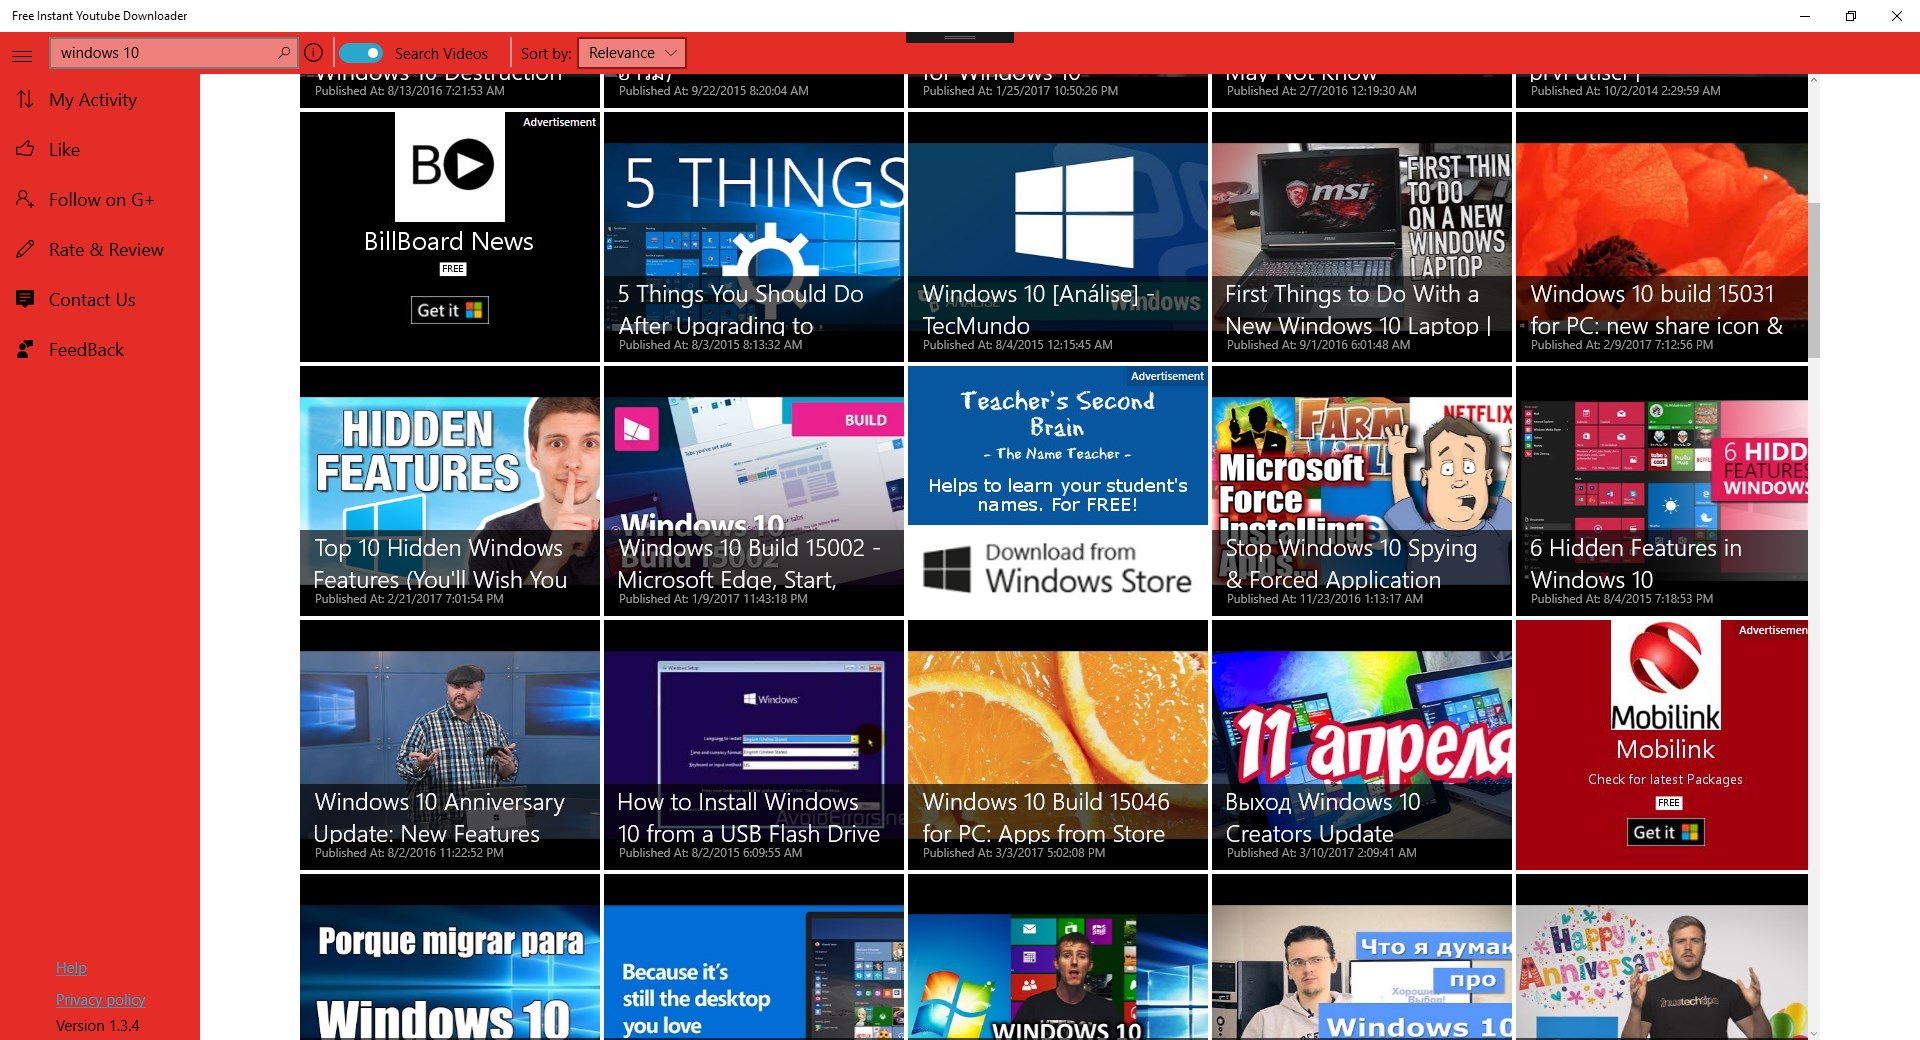
Task: Open Stop Windows 10 Spying video
Action: coord(1362,491)
